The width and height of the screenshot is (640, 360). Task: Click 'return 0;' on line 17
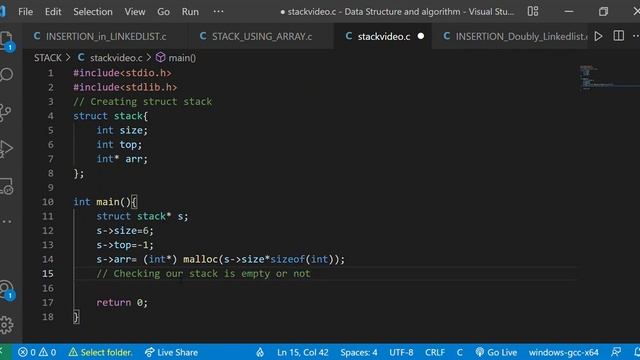(122, 302)
